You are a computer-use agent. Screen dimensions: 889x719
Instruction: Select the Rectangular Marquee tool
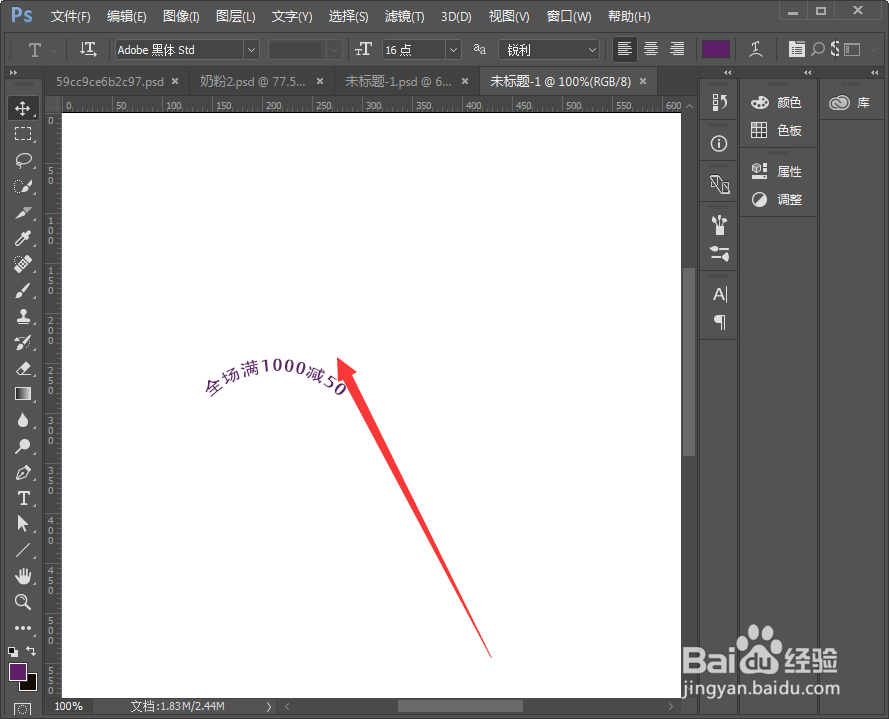[23, 134]
